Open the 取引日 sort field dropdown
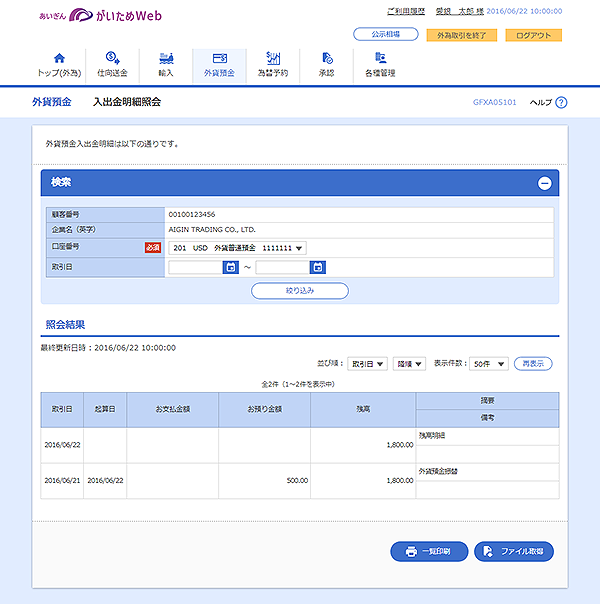 (x=367, y=364)
